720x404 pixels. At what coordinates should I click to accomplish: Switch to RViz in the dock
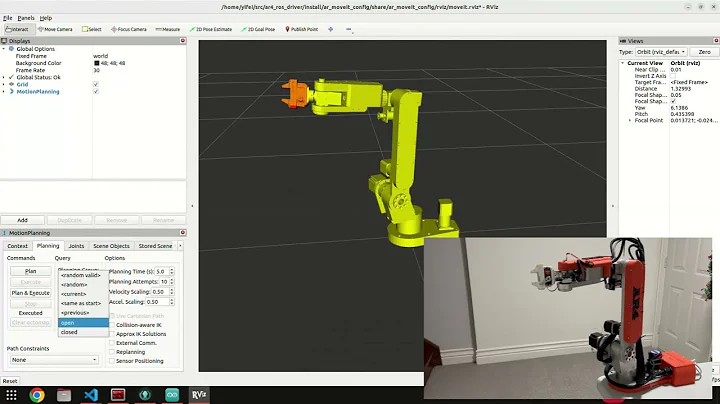pos(199,395)
